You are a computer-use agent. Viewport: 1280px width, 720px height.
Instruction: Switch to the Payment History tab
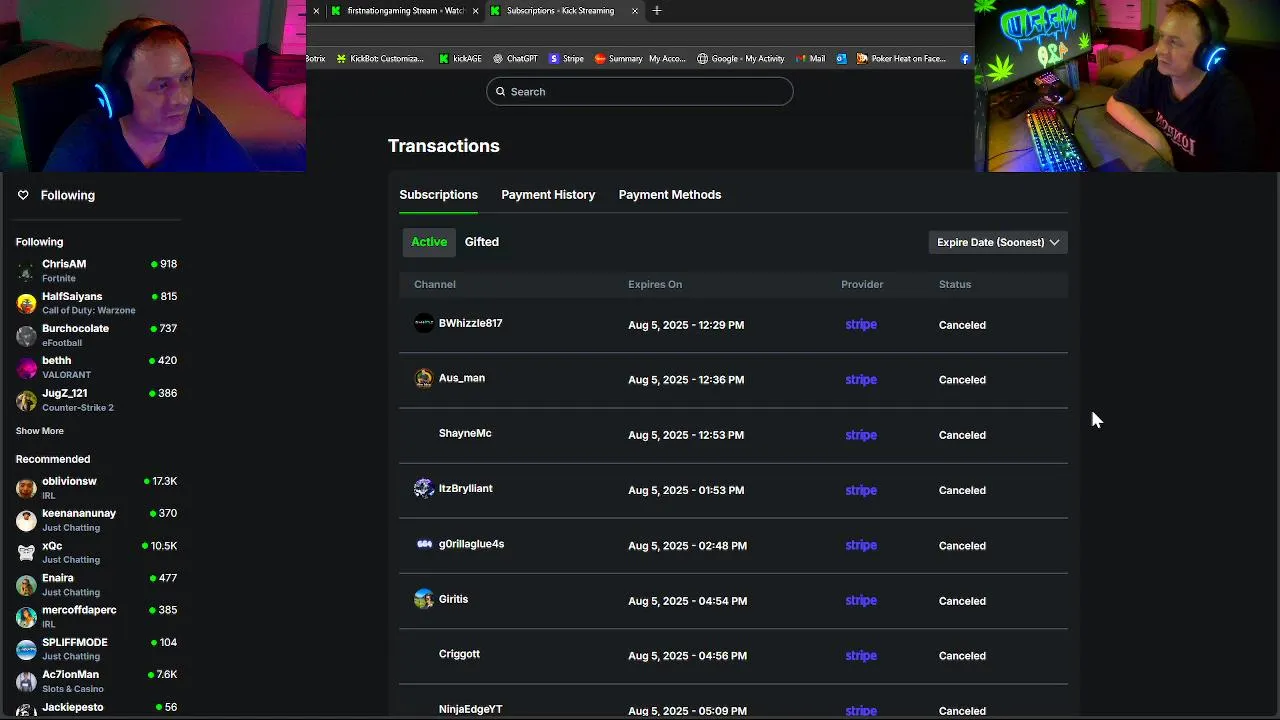(x=548, y=195)
